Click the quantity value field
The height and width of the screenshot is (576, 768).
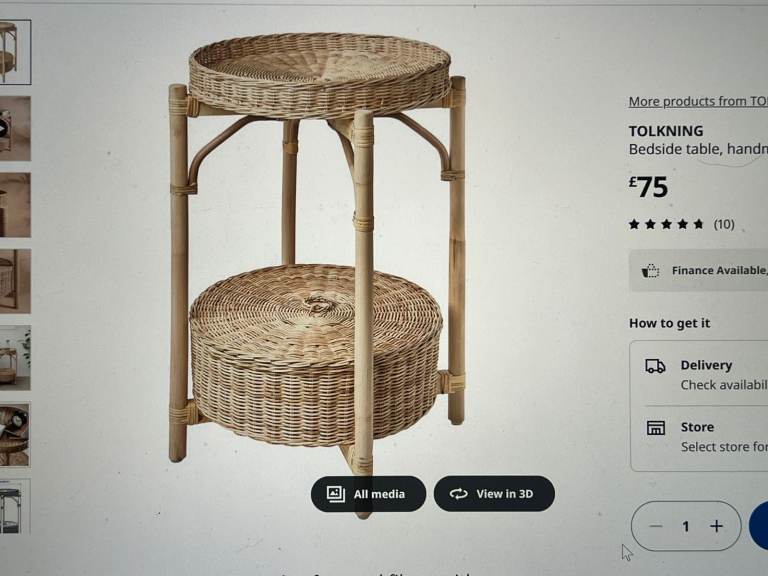(686, 526)
